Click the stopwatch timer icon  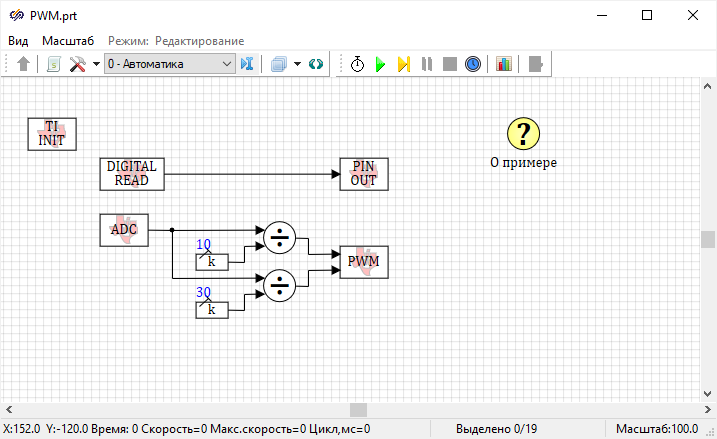(x=358, y=64)
